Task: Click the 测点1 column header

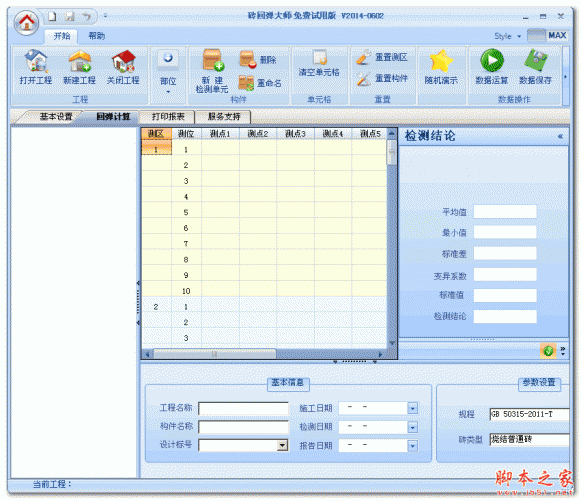Action: pyautogui.click(x=220, y=134)
